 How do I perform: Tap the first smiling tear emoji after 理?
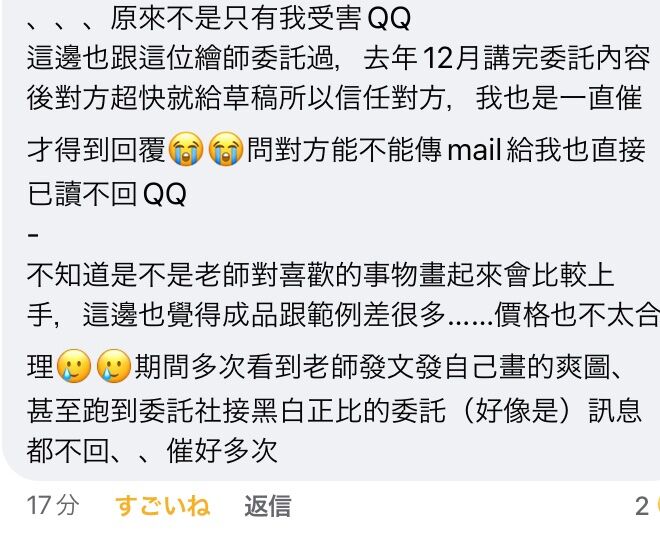coord(74,365)
